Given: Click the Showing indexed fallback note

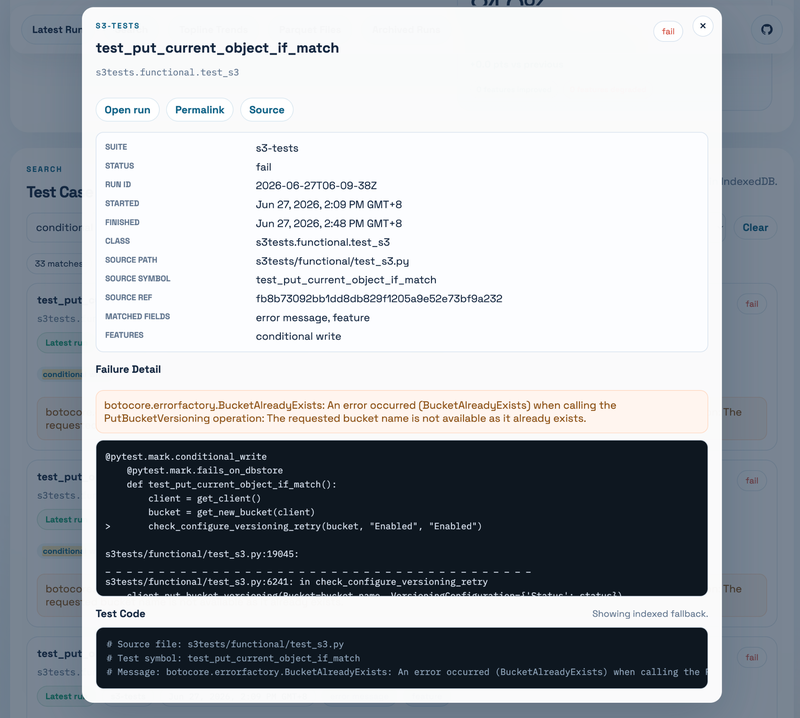Looking at the screenshot, I should pos(650,614).
